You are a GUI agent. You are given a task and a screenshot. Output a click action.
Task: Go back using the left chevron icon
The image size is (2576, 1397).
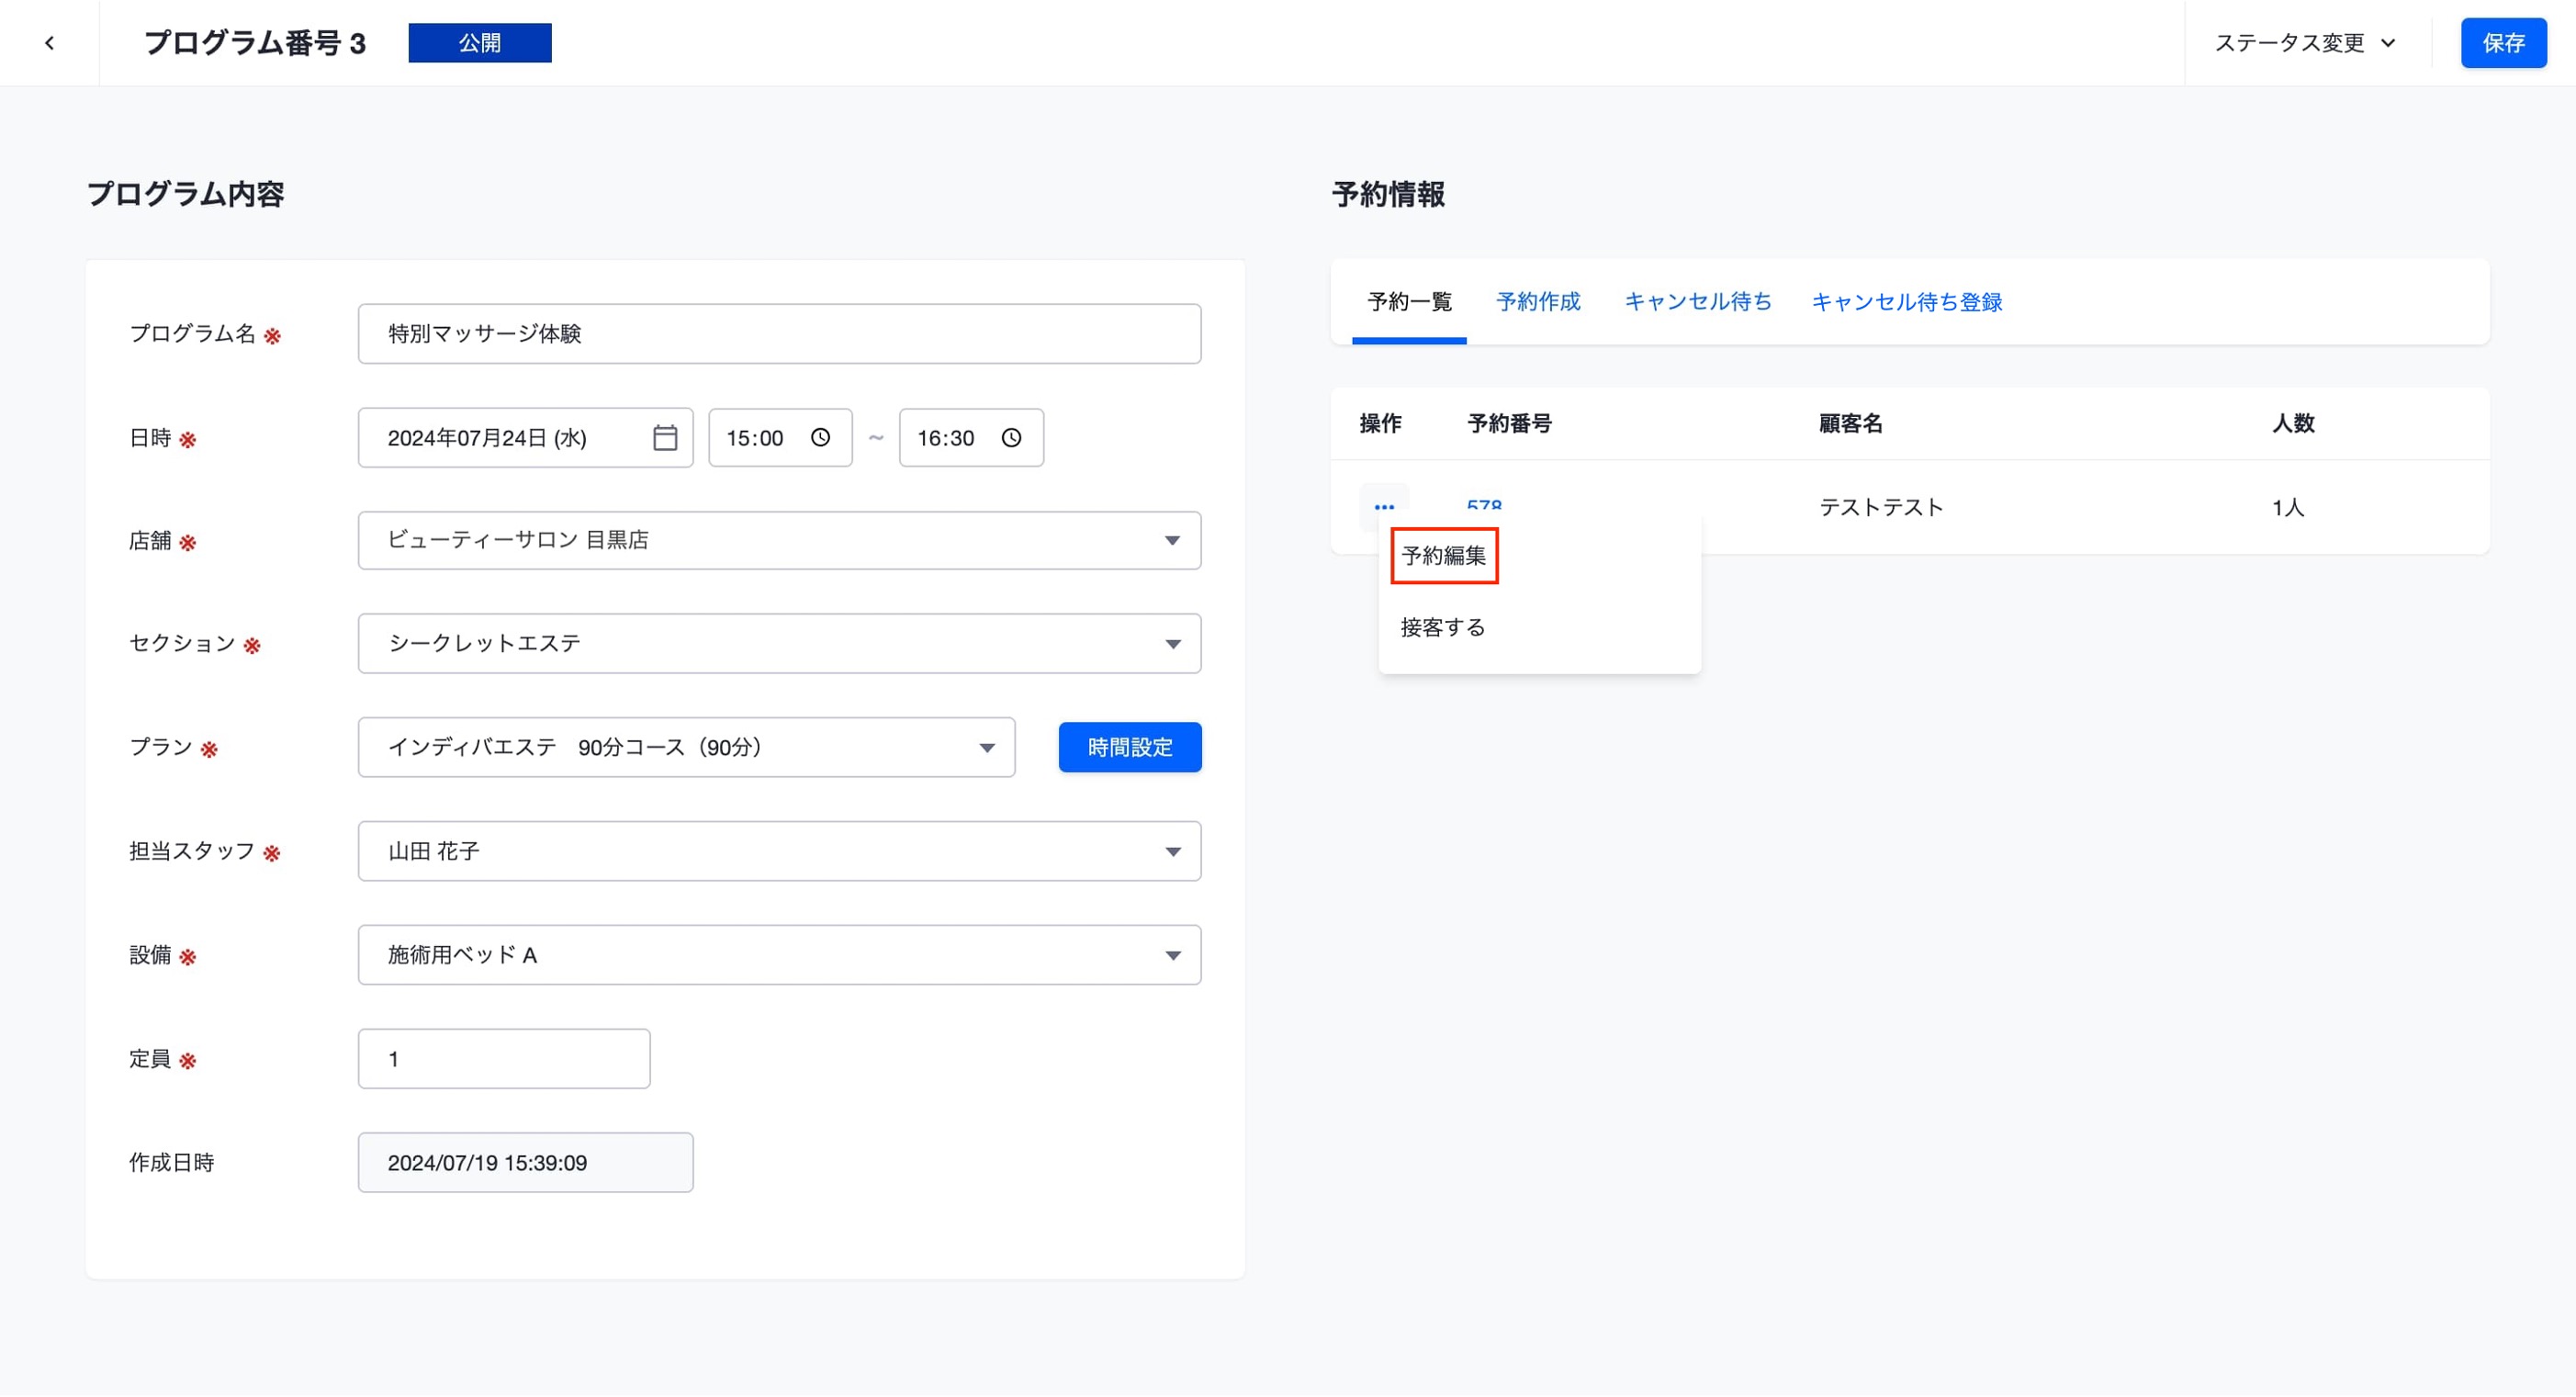coord(49,43)
